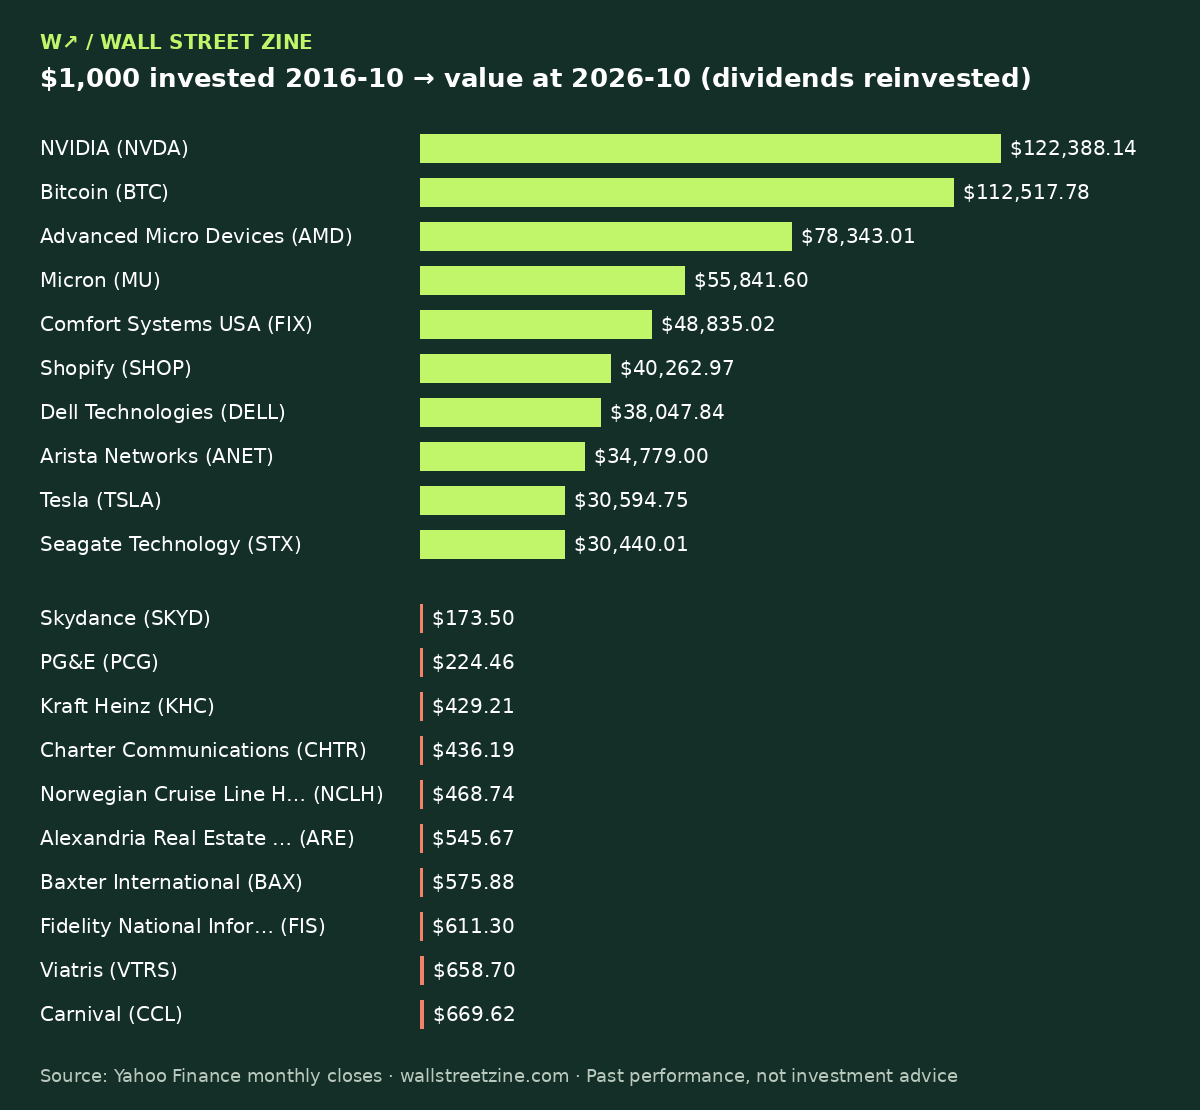Viewport: 1200px width, 1110px height.
Task: Click the Shopify green bar
Action: [x=515, y=369]
